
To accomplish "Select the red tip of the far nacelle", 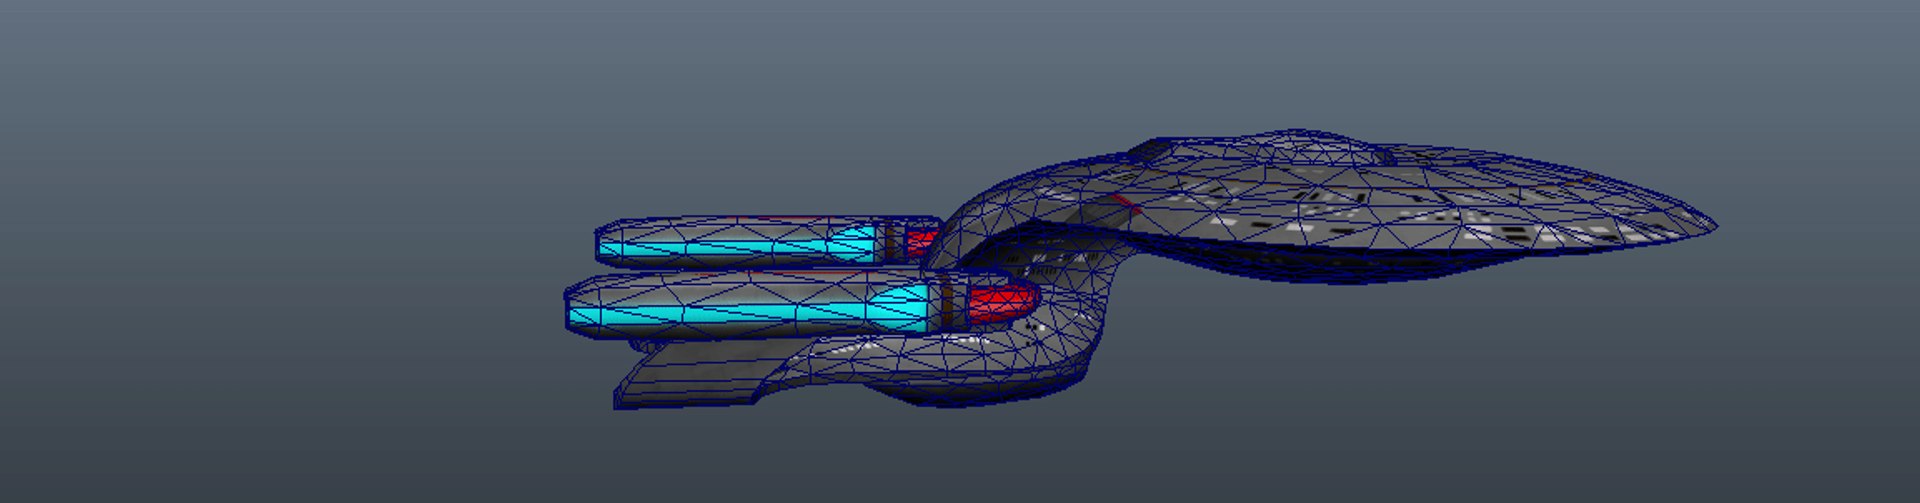I will point(920,241).
